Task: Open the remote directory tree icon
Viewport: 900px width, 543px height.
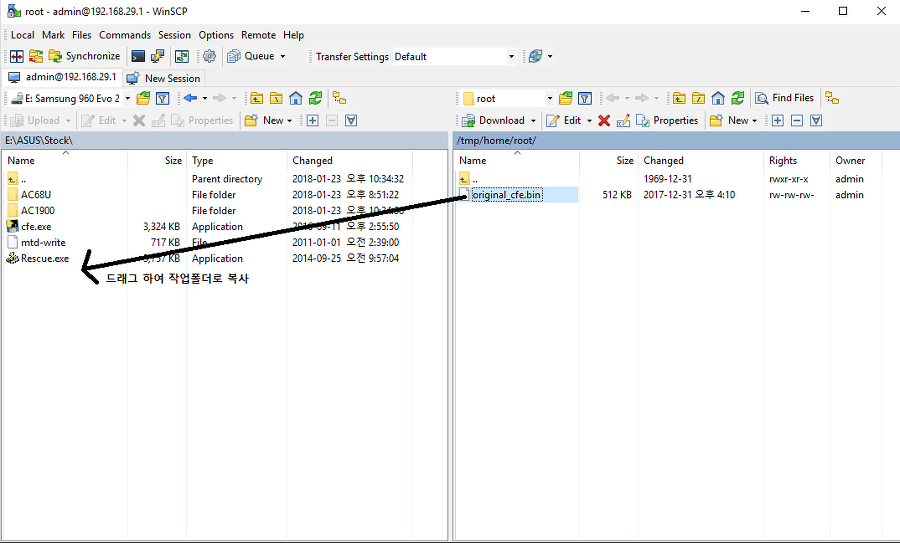Action: pos(831,98)
